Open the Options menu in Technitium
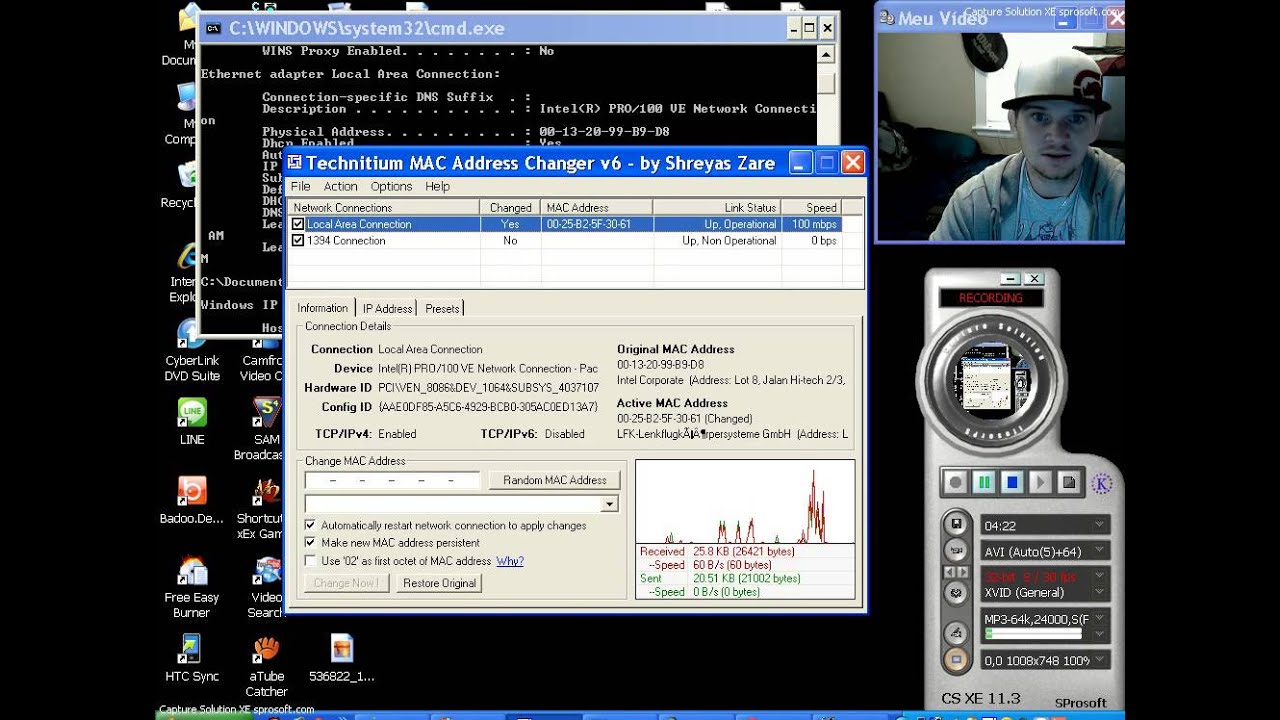Viewport: 1280px width, 720px height. 391,187
